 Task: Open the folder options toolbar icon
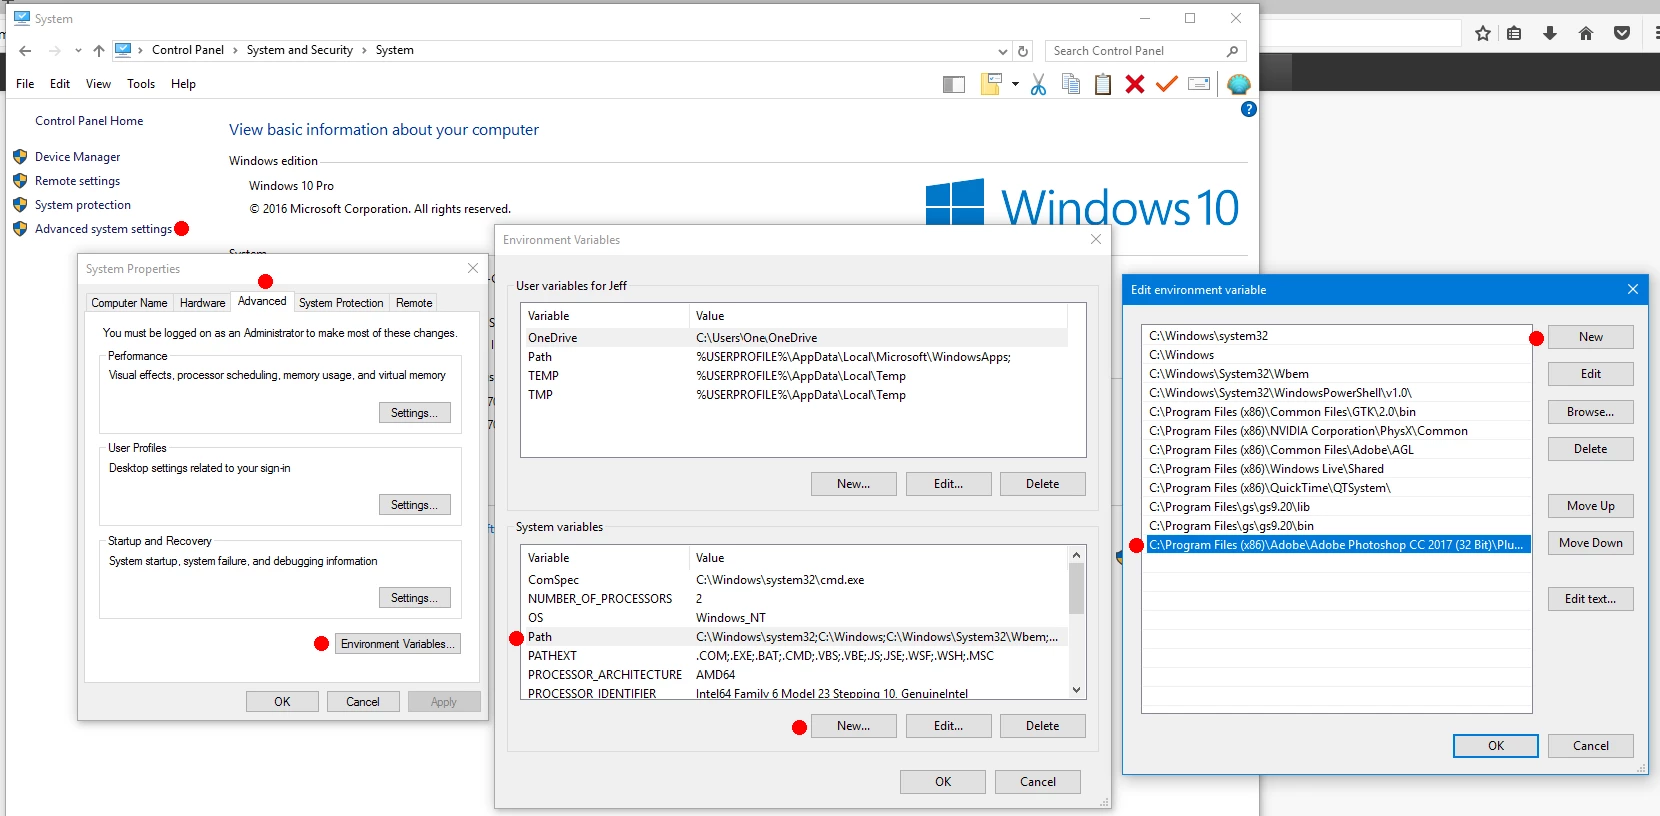coord(991,84)
